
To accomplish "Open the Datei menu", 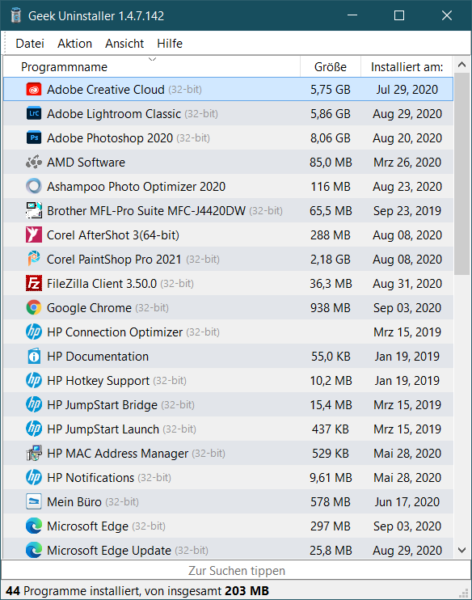I will 30,44.
